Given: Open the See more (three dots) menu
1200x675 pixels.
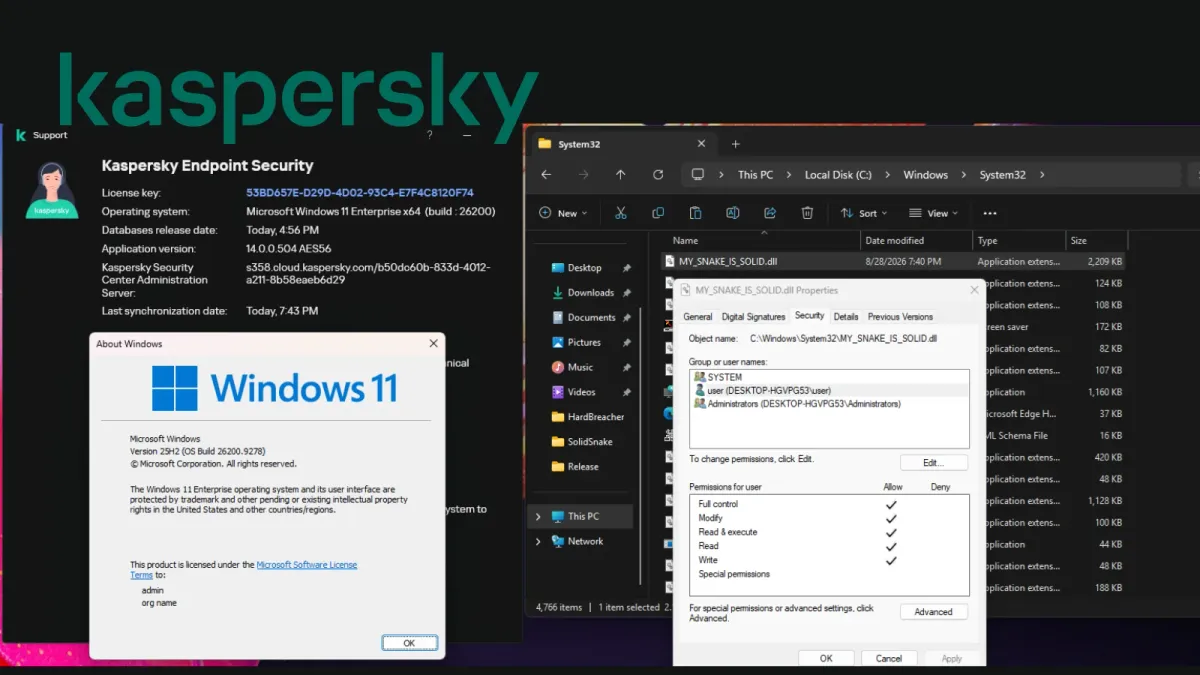Looking at the screenshot, I should [990, 213].
